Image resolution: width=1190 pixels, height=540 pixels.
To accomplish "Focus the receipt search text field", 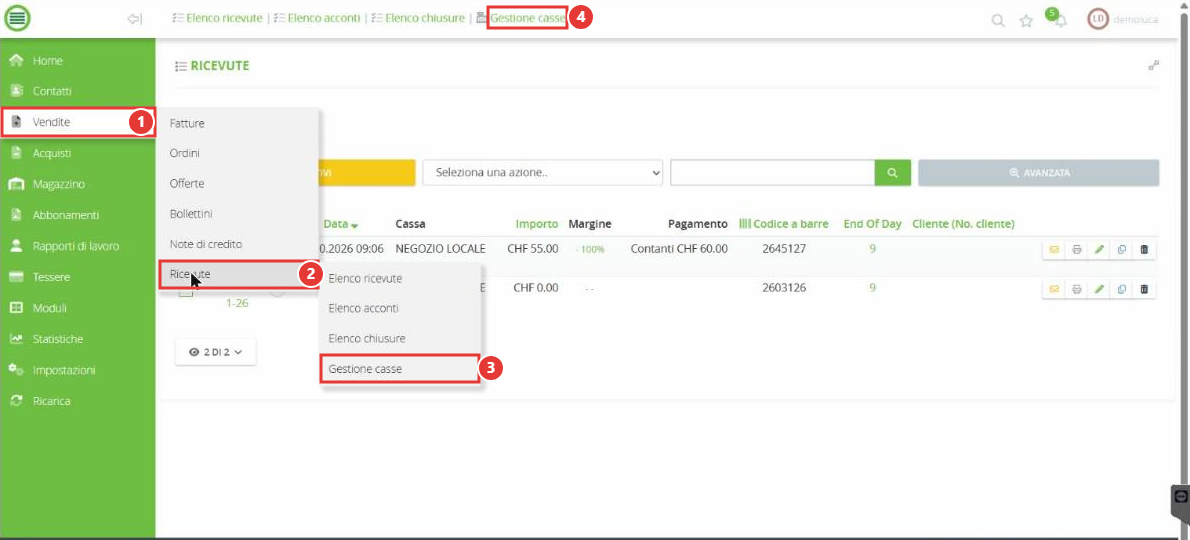I will tap(773, 173).
